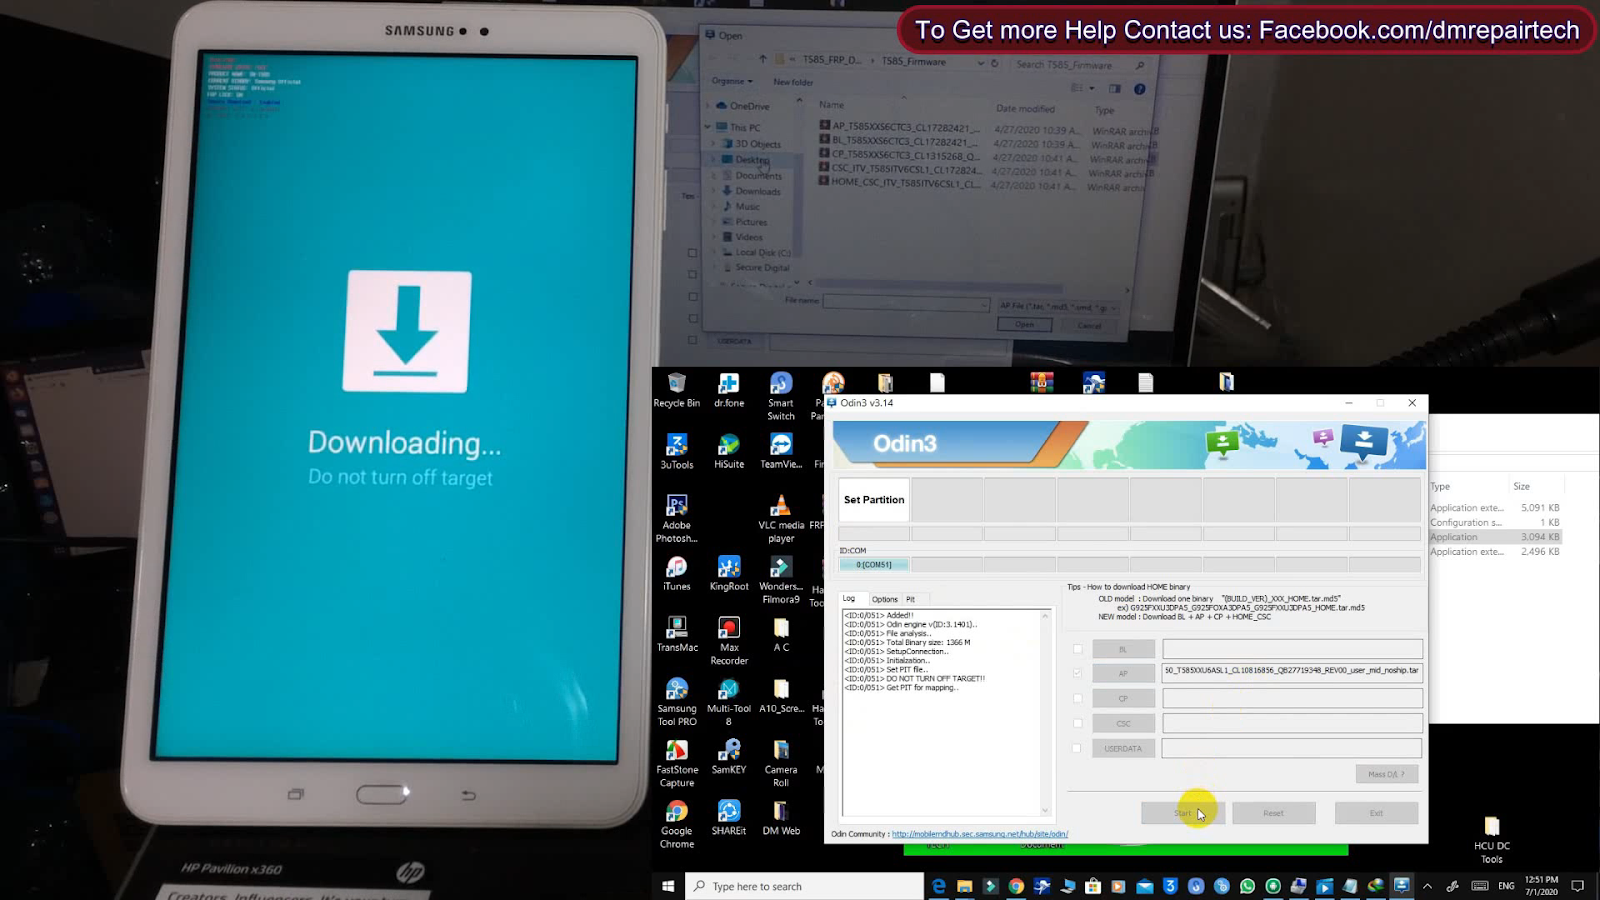Image resolution: width=1600 pixels, height=900 pixels.
Task: Launch Multi-Tool 8 desktop icon
Action: coord(729,702)
